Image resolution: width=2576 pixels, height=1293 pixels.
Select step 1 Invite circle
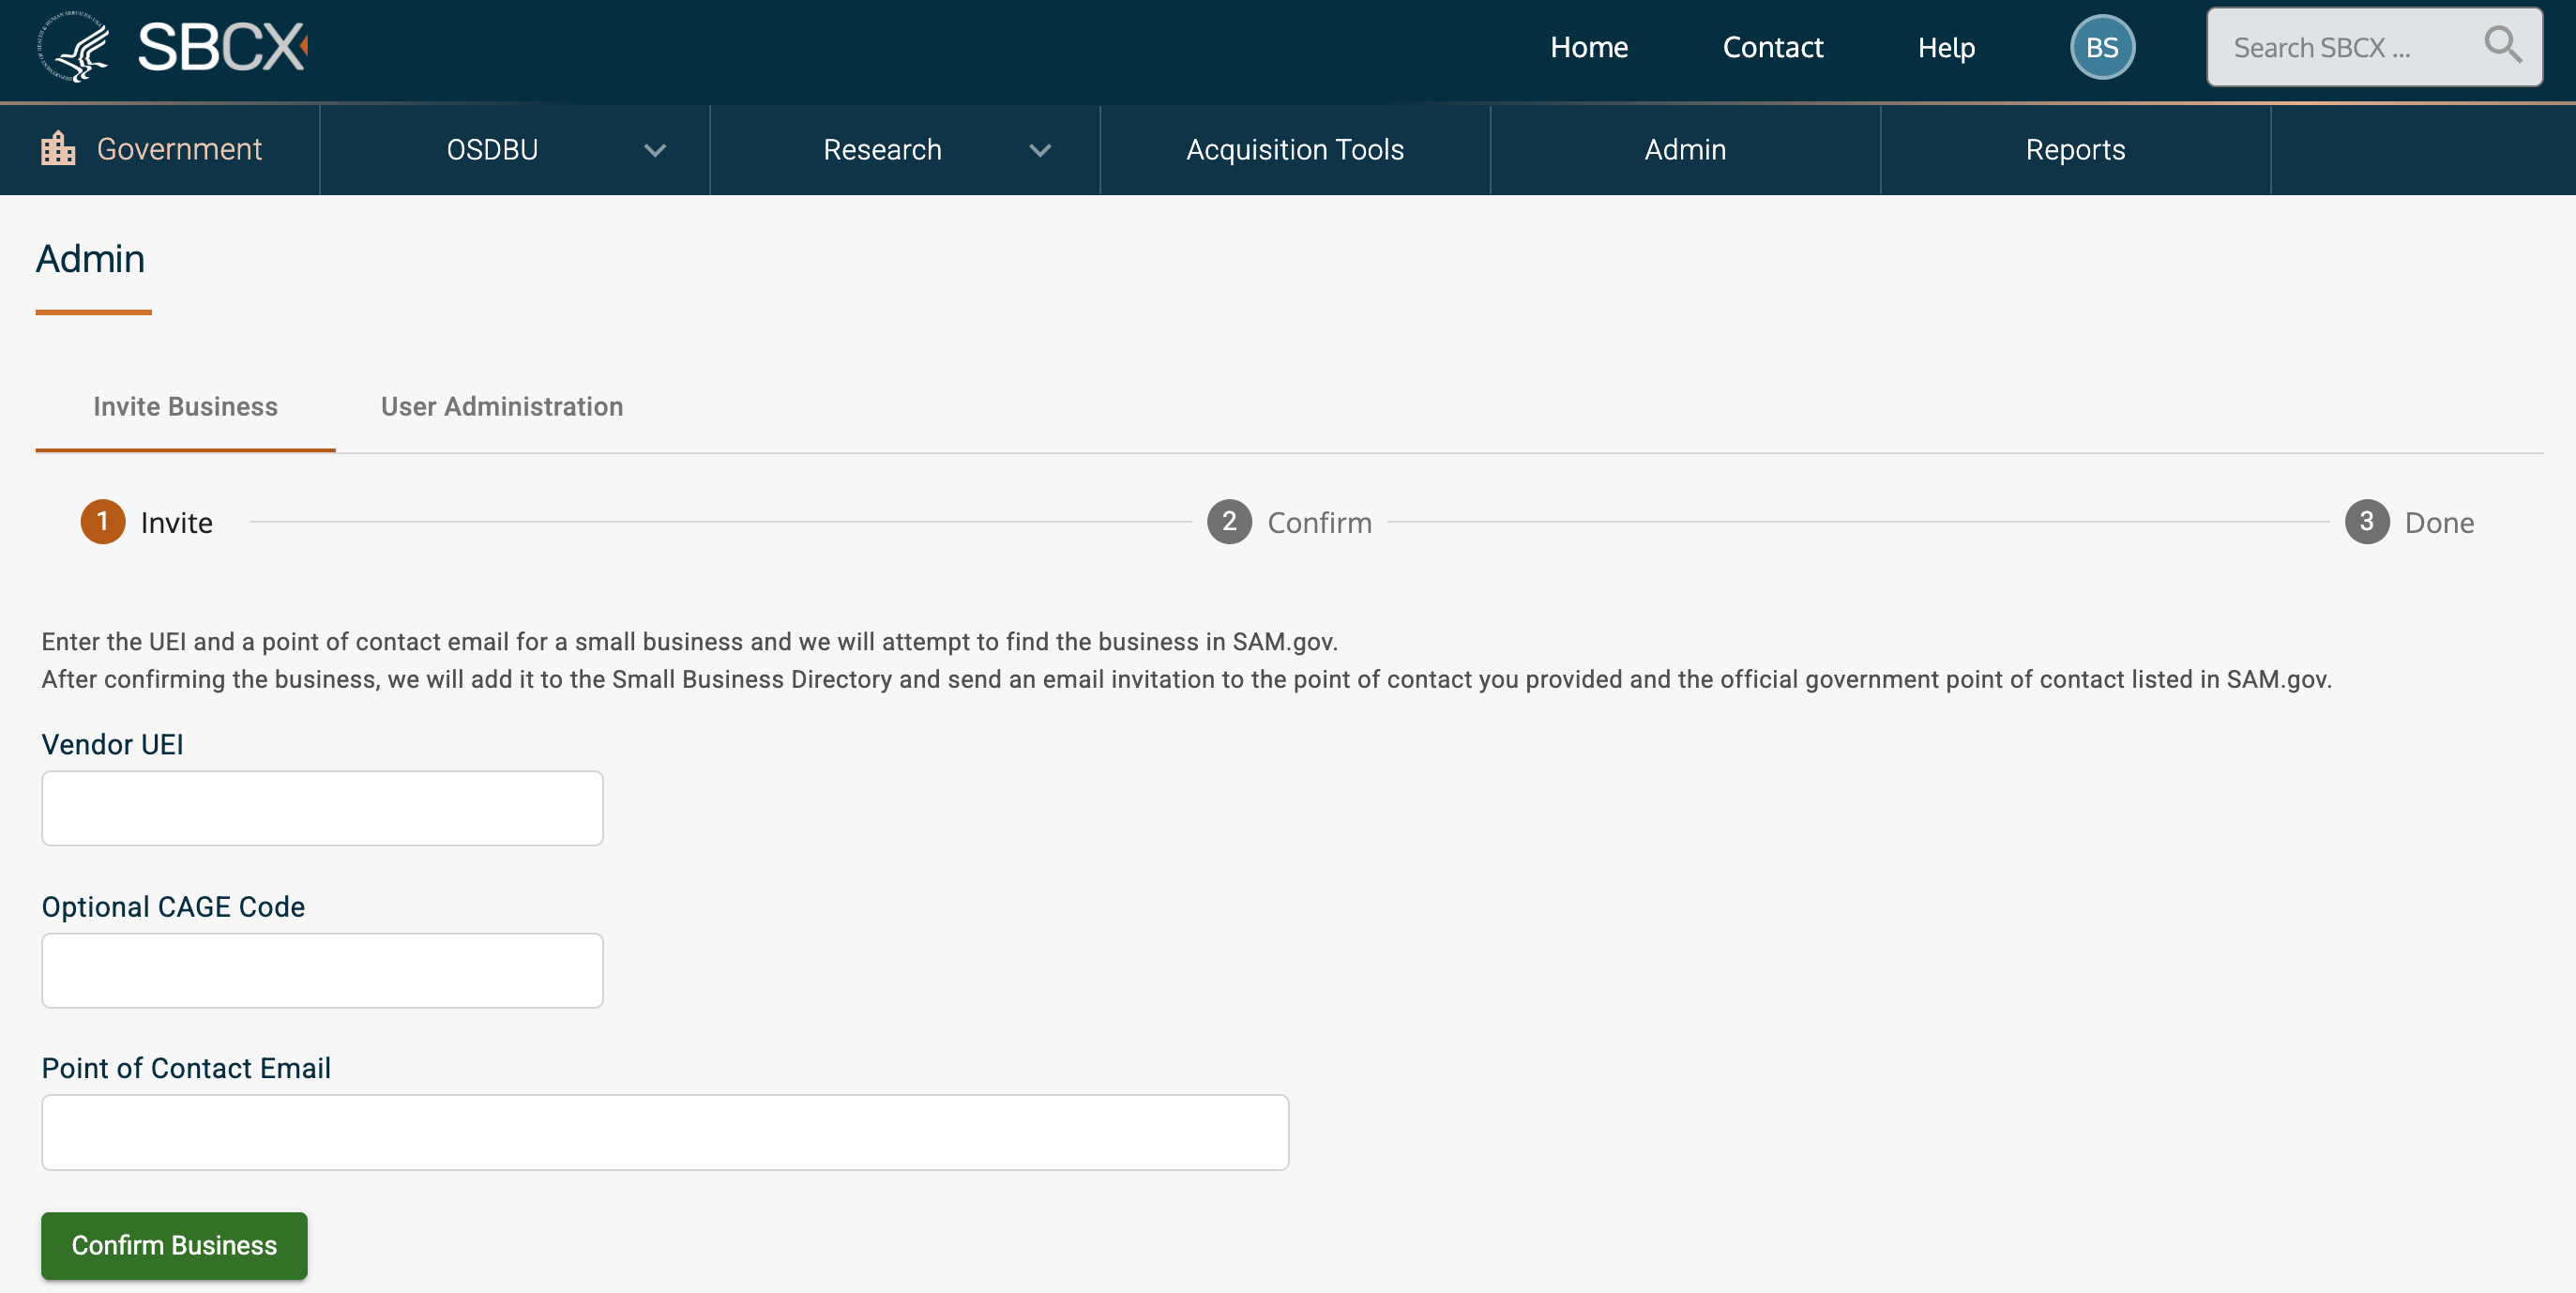[102, 522]
